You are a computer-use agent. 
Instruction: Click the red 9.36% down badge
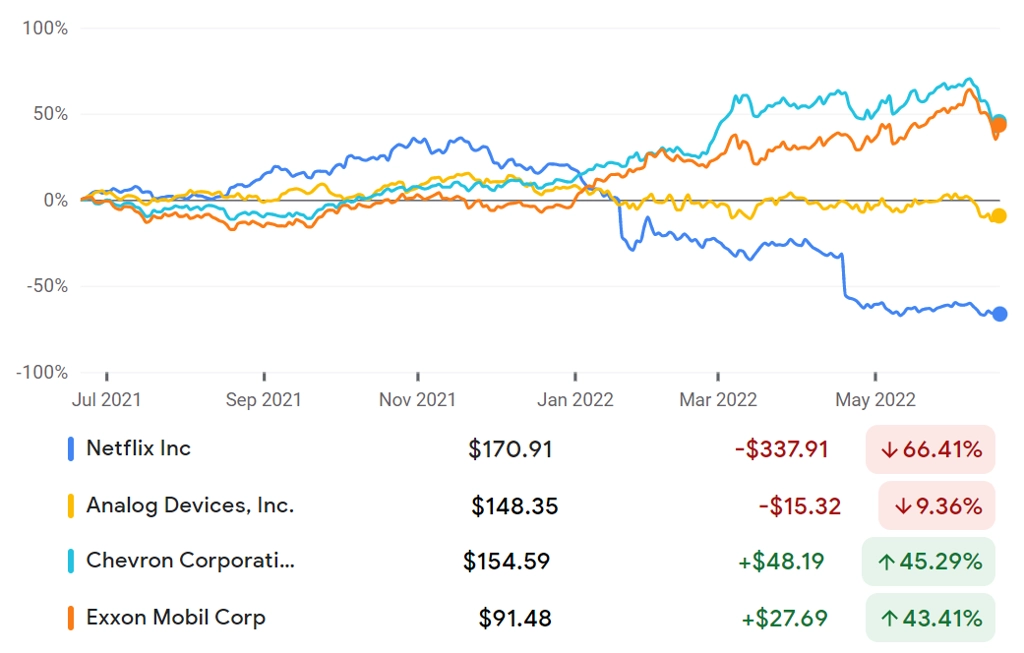tap(937, 506)
